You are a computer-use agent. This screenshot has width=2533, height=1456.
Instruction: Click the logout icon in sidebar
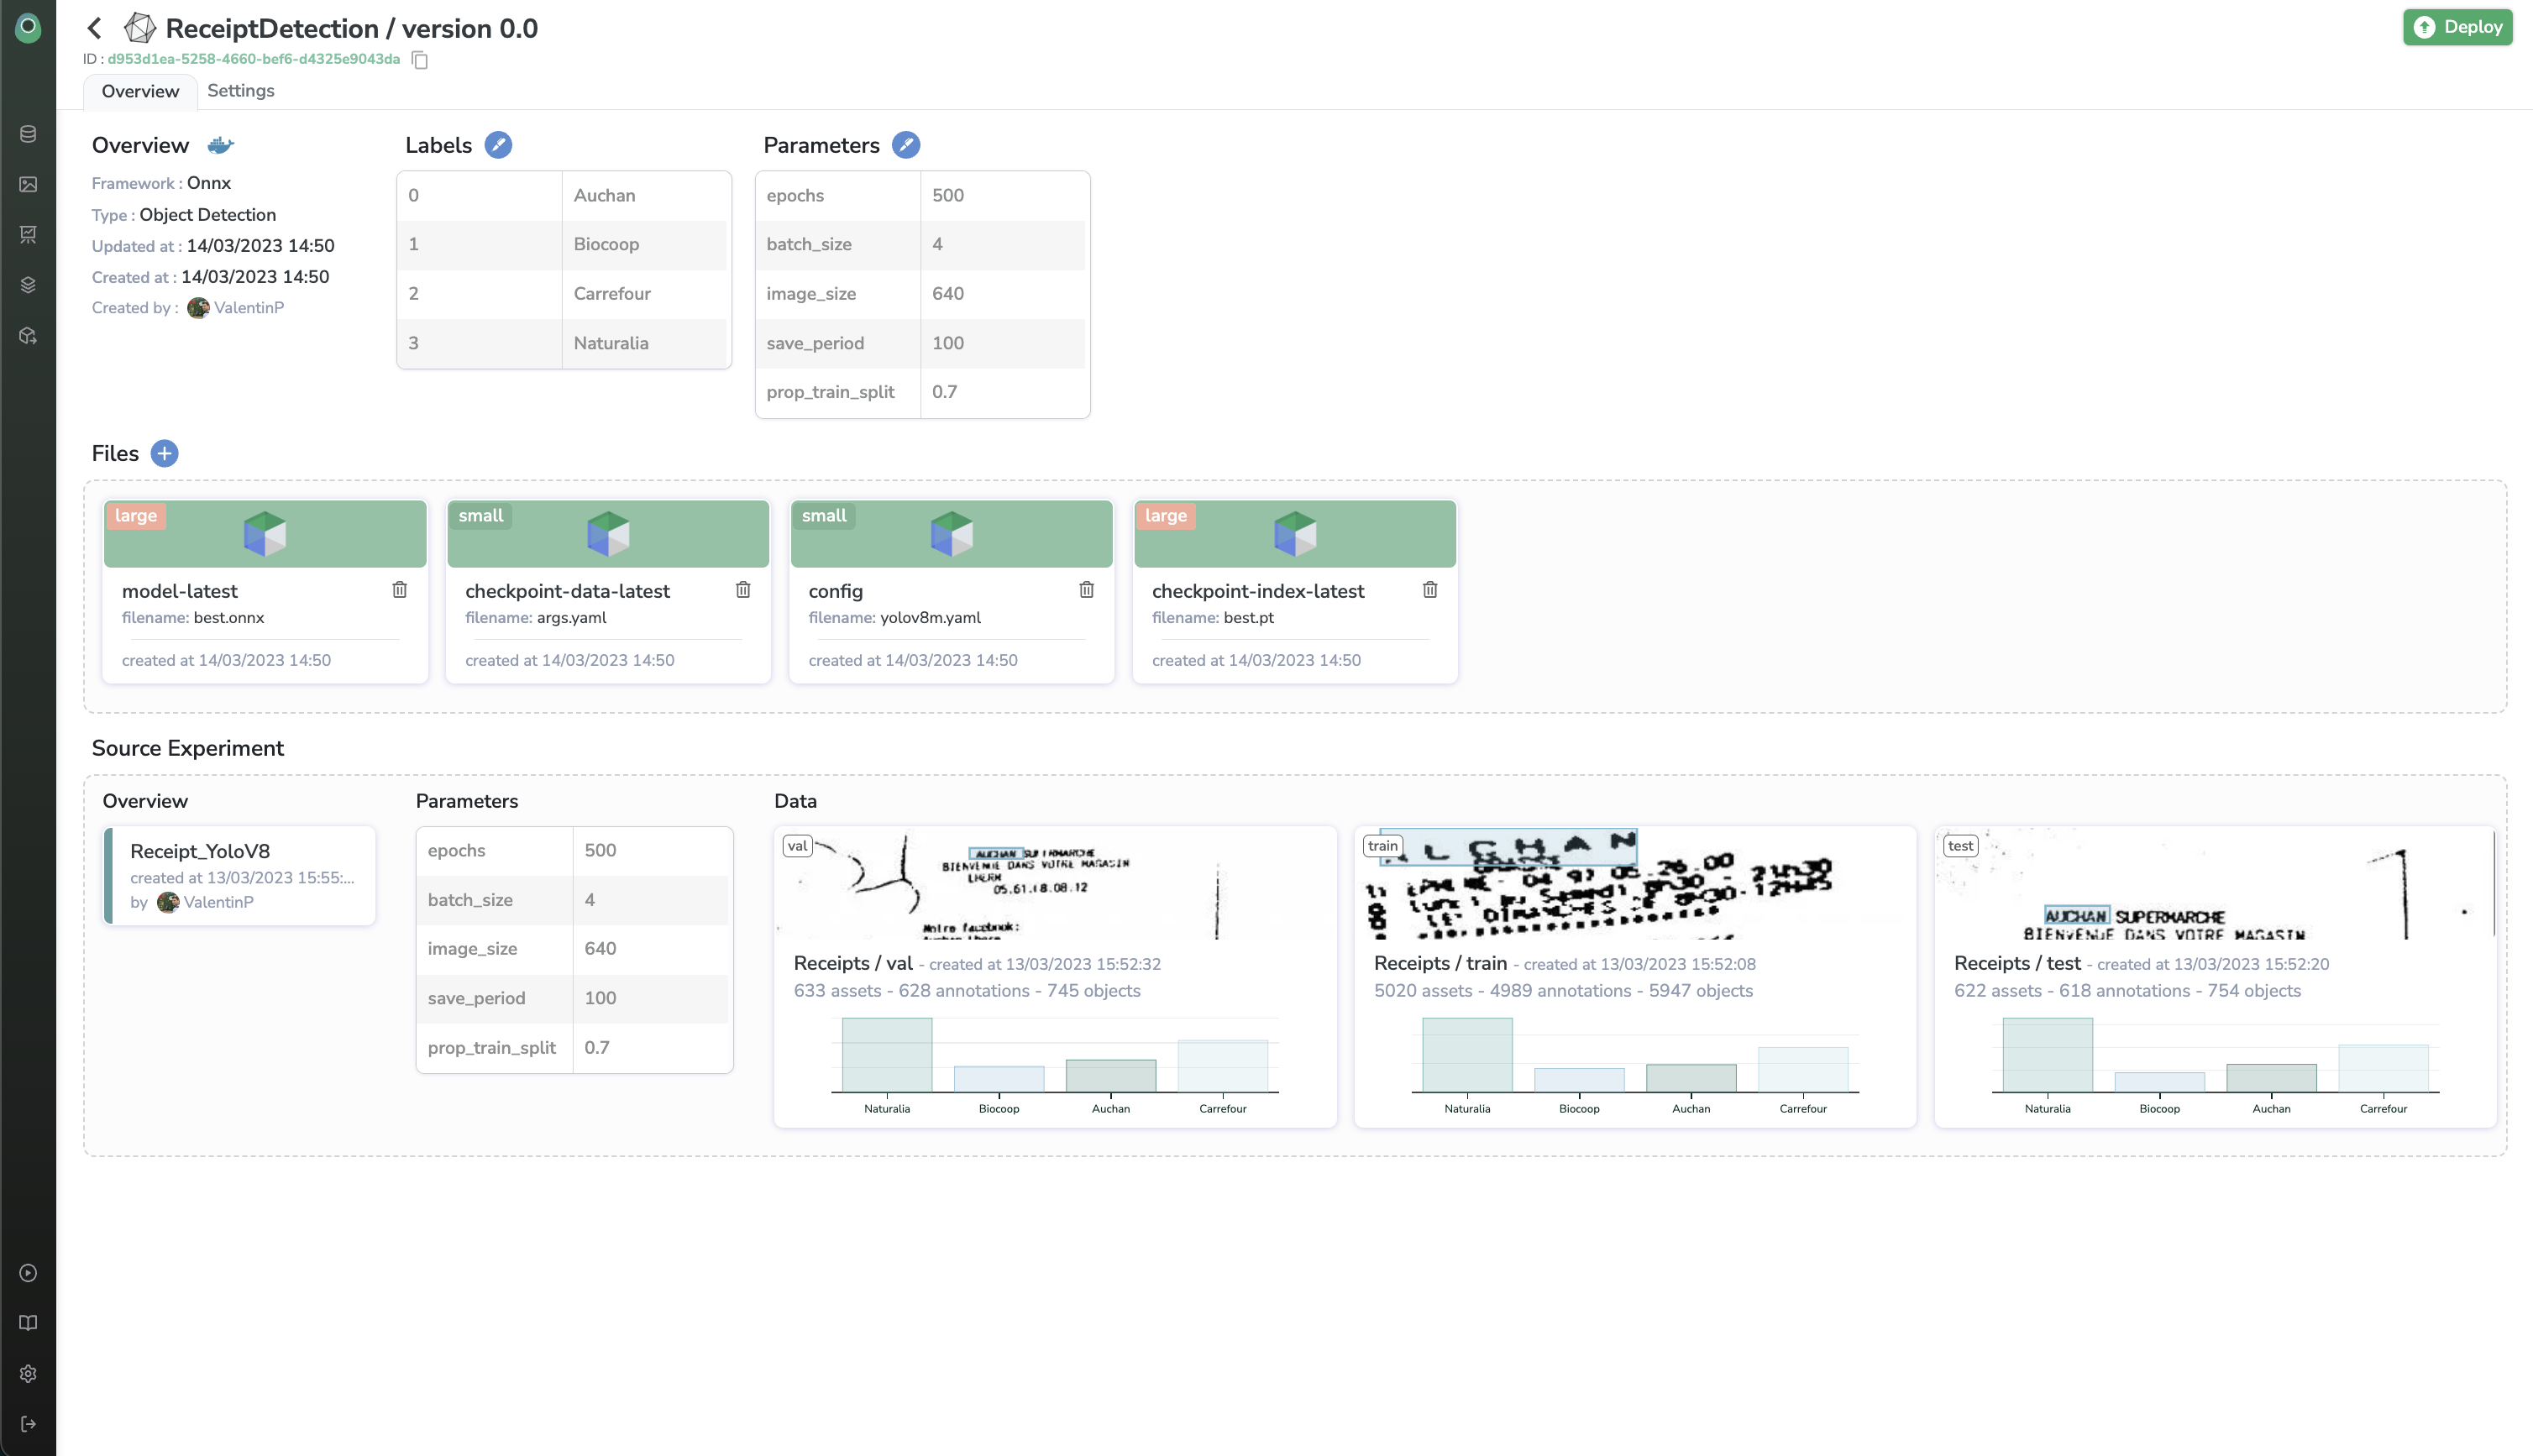pos(28,1424)
